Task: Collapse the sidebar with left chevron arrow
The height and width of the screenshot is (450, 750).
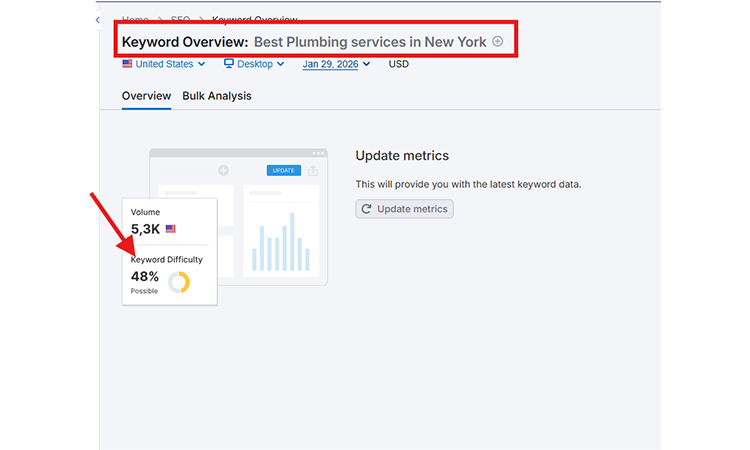Action: point(97,20)
